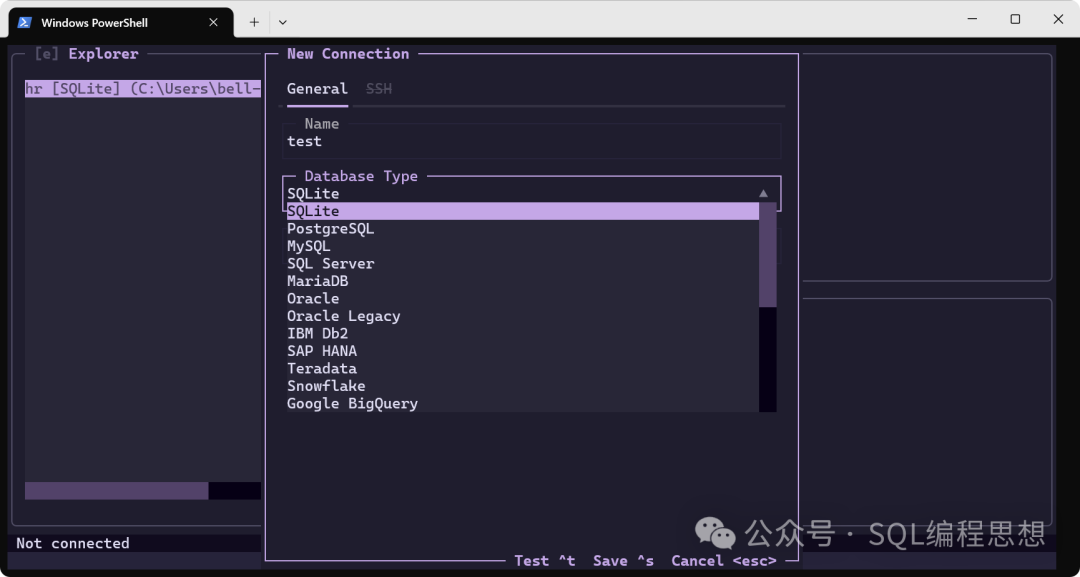Select MySQL as database type
Screen dimensions: 1080x577
click(x=308, y=246)
